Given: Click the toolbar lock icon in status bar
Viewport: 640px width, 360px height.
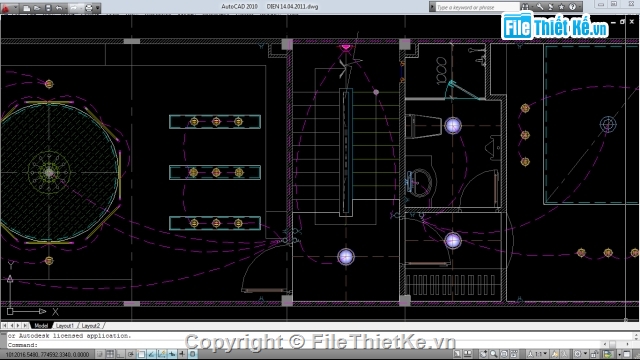Looking at the screenshot, I should [594, 353].
